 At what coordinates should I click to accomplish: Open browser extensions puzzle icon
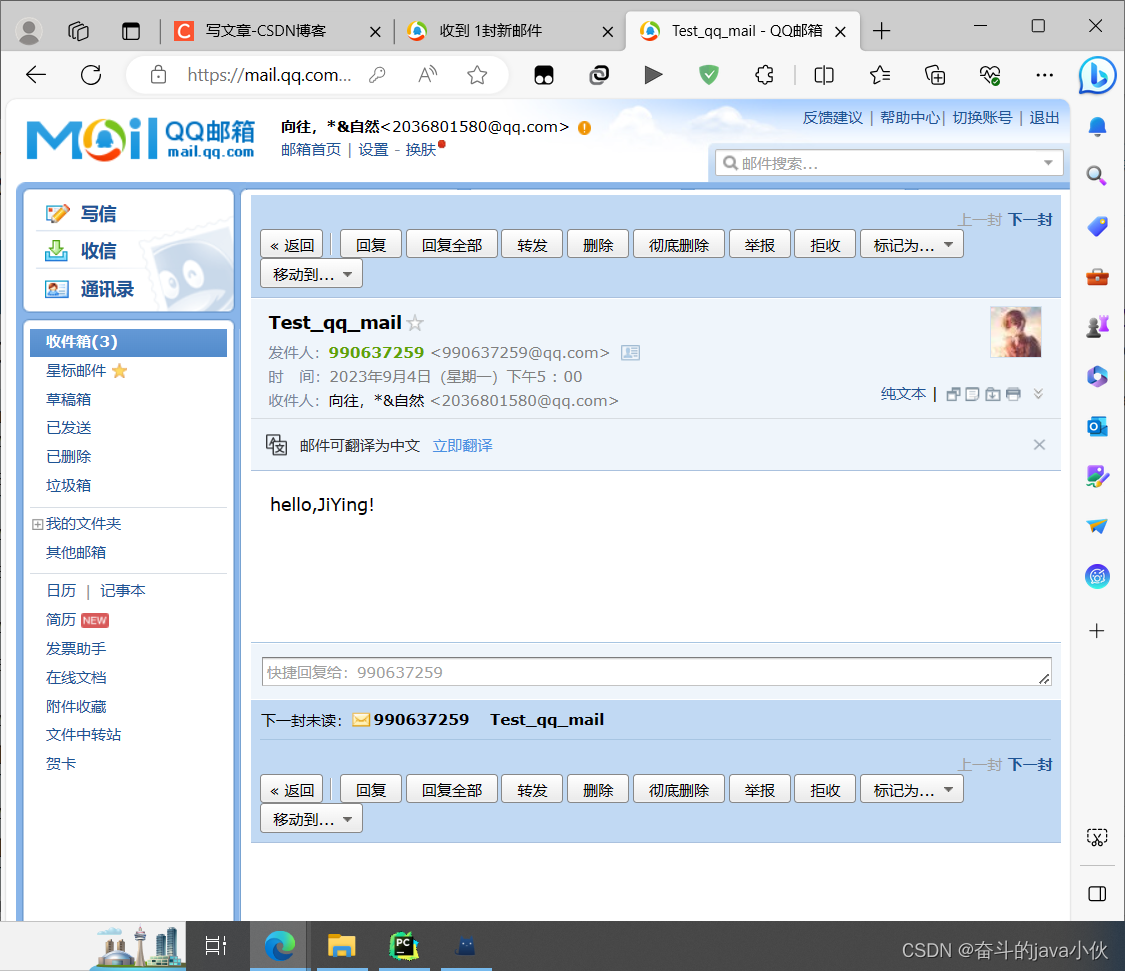tap(764, 75)
